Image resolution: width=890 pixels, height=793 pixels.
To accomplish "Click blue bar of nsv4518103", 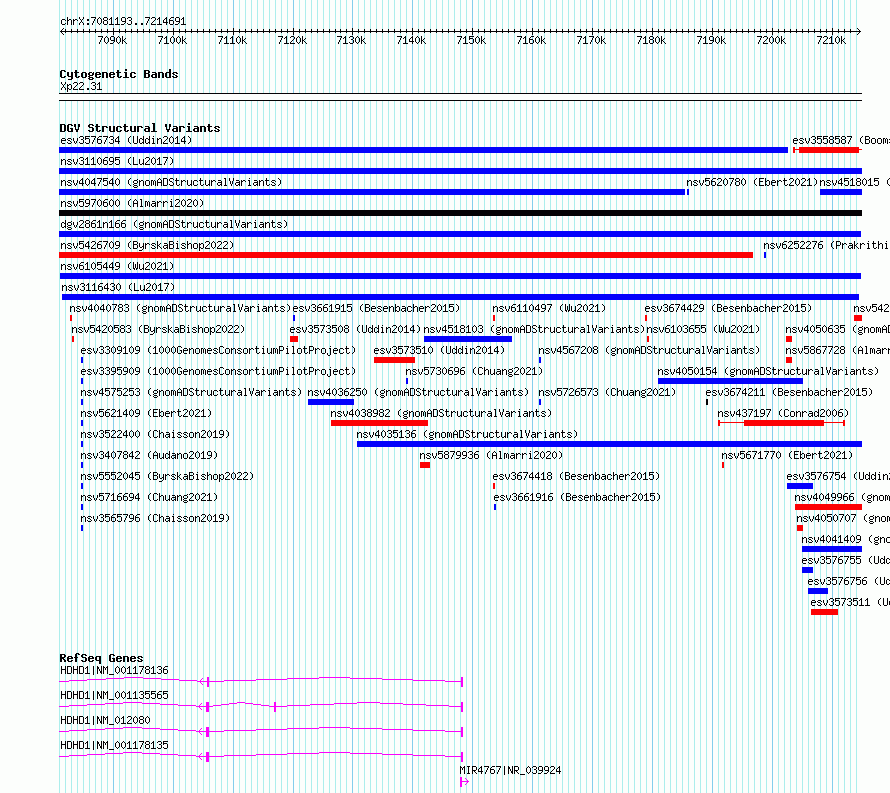I will pyautogui.click(x=468, y=339).
